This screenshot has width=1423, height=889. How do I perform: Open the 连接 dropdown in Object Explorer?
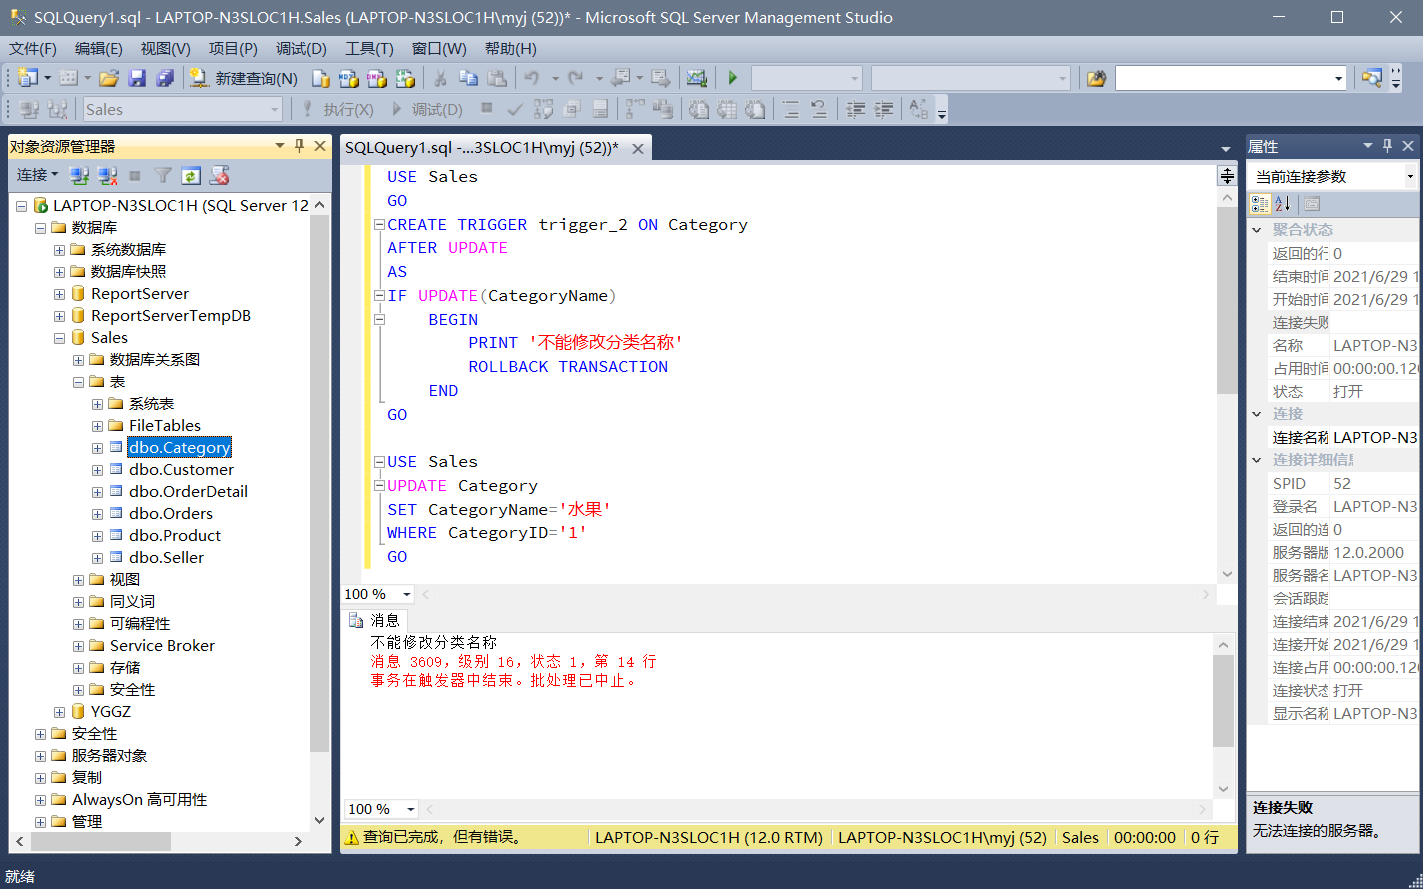pyautogui.click(x=37, y=175)
